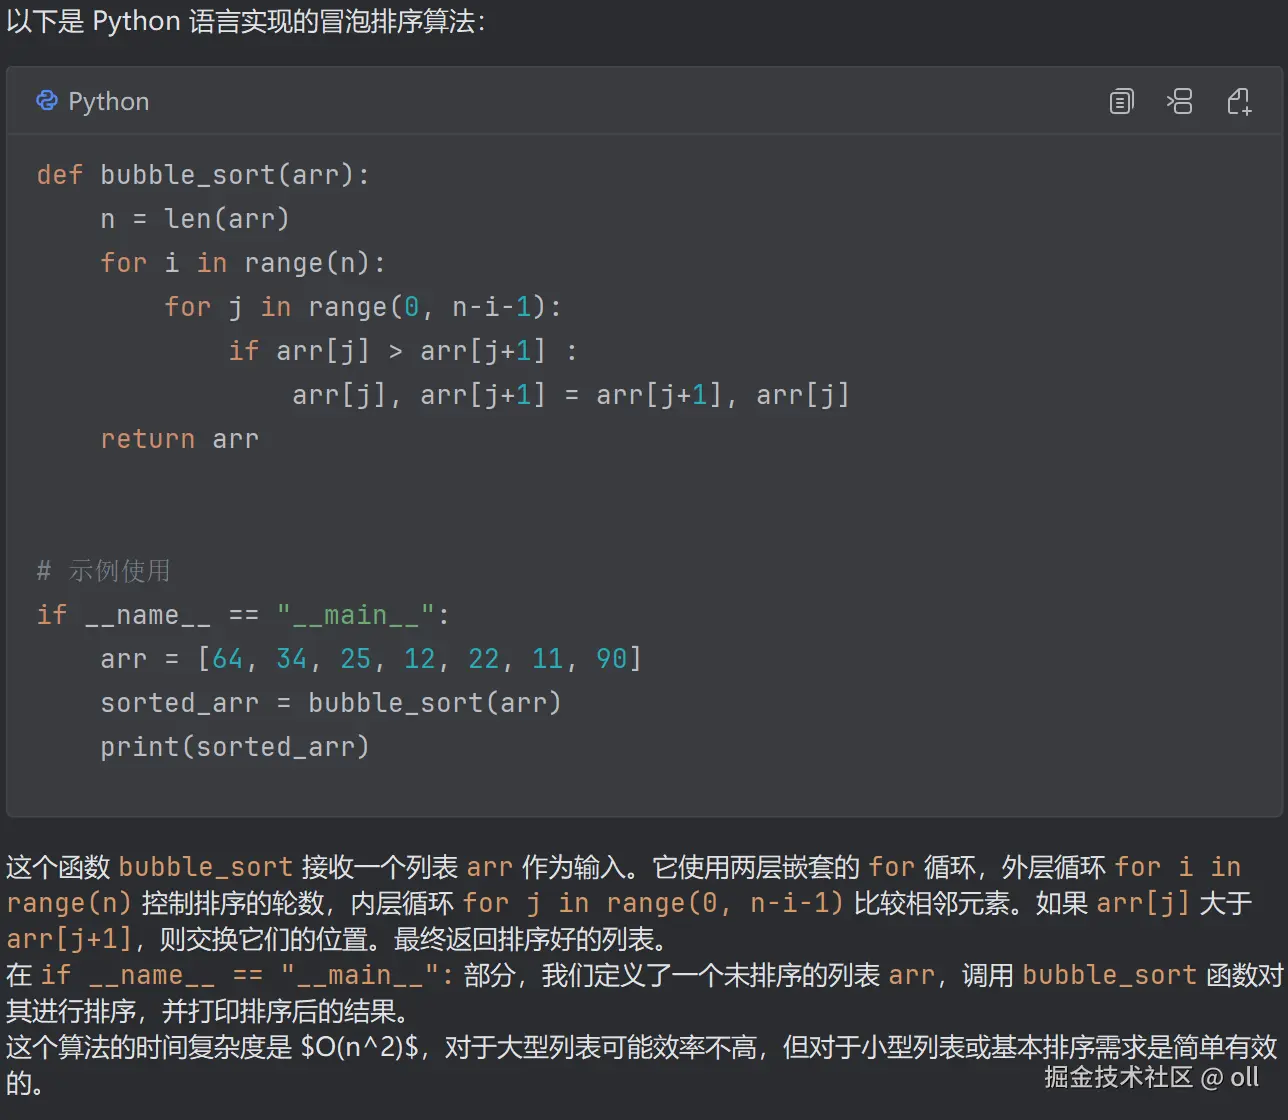Click the phrase '比较相邻元素' in the explanation
1288x1120 pixels.
[932, 904]
